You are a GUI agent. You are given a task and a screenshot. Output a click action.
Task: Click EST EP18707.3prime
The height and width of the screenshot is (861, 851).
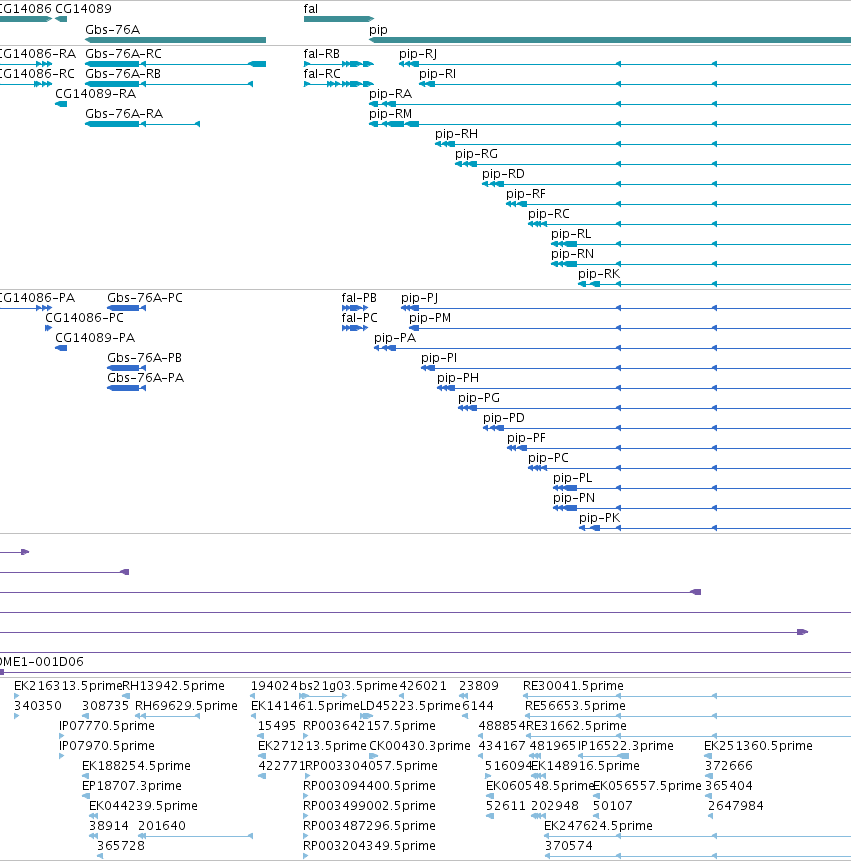(x=132, y=786)
